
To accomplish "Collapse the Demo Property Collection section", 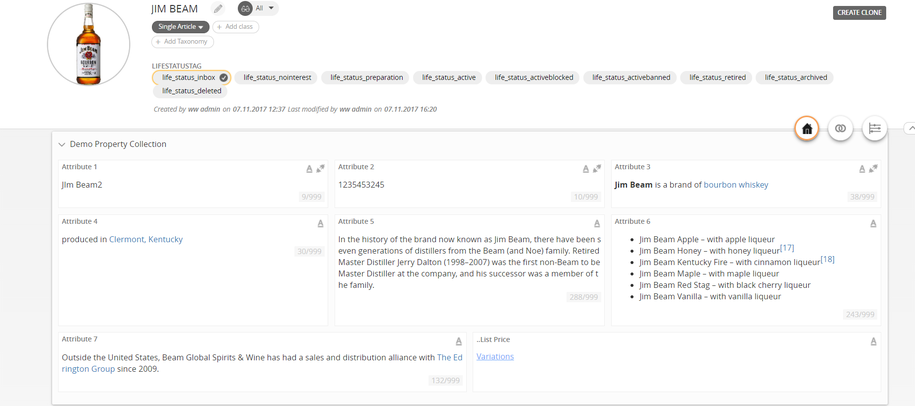I will [x=62, y=144].
